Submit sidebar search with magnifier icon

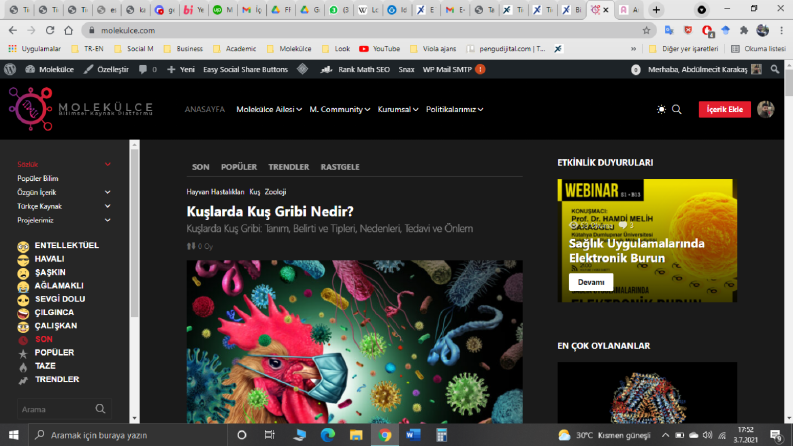pos(100,409)
